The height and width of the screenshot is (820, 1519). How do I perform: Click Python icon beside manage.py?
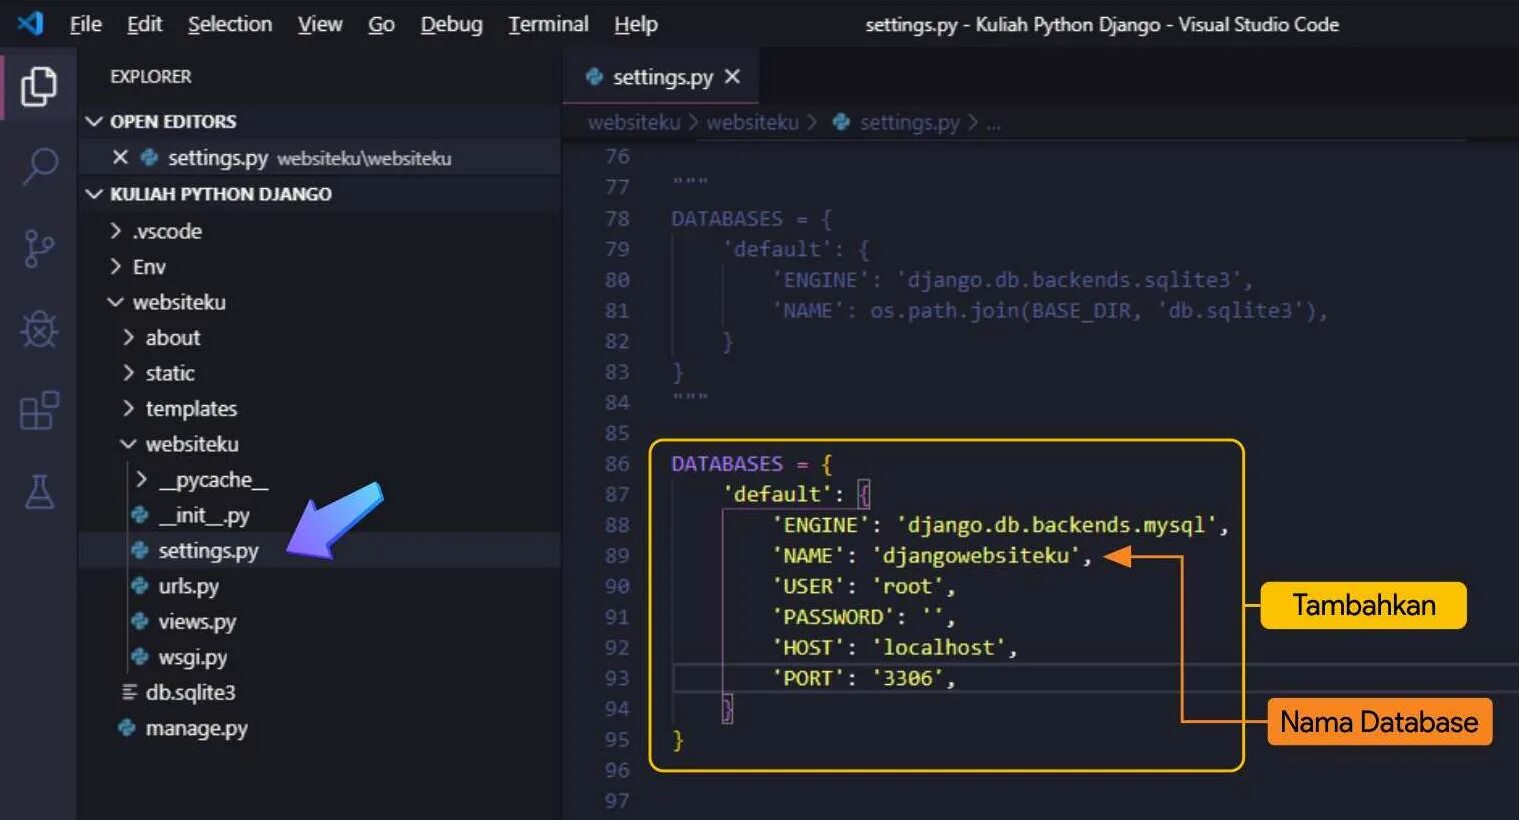coord(127,728)
